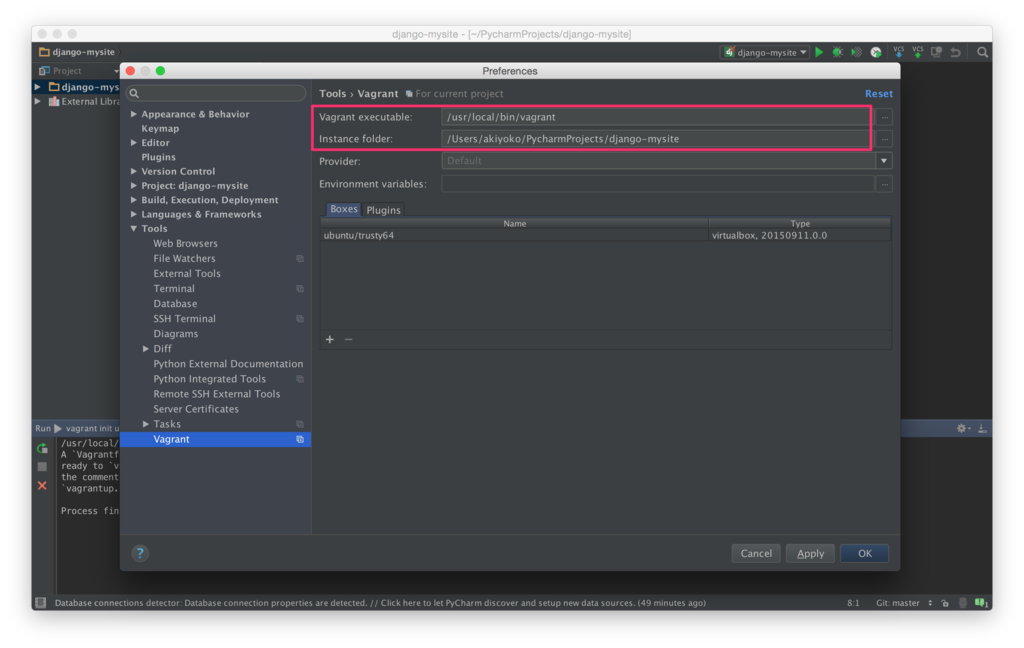Viewport: 1024px width, 648px height.
Task: Expand Version Control settings
Action: (134, 172)
